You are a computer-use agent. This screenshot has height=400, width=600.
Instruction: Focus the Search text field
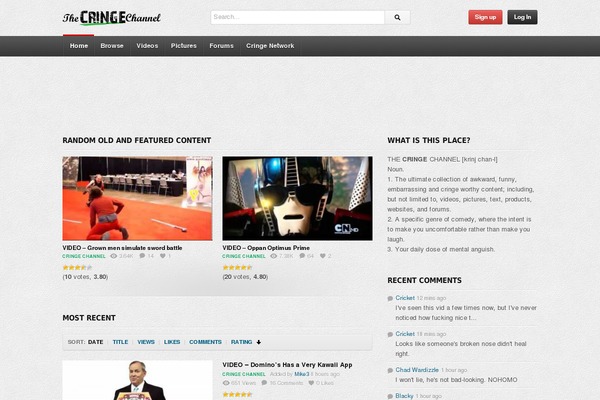coord(297,17)
